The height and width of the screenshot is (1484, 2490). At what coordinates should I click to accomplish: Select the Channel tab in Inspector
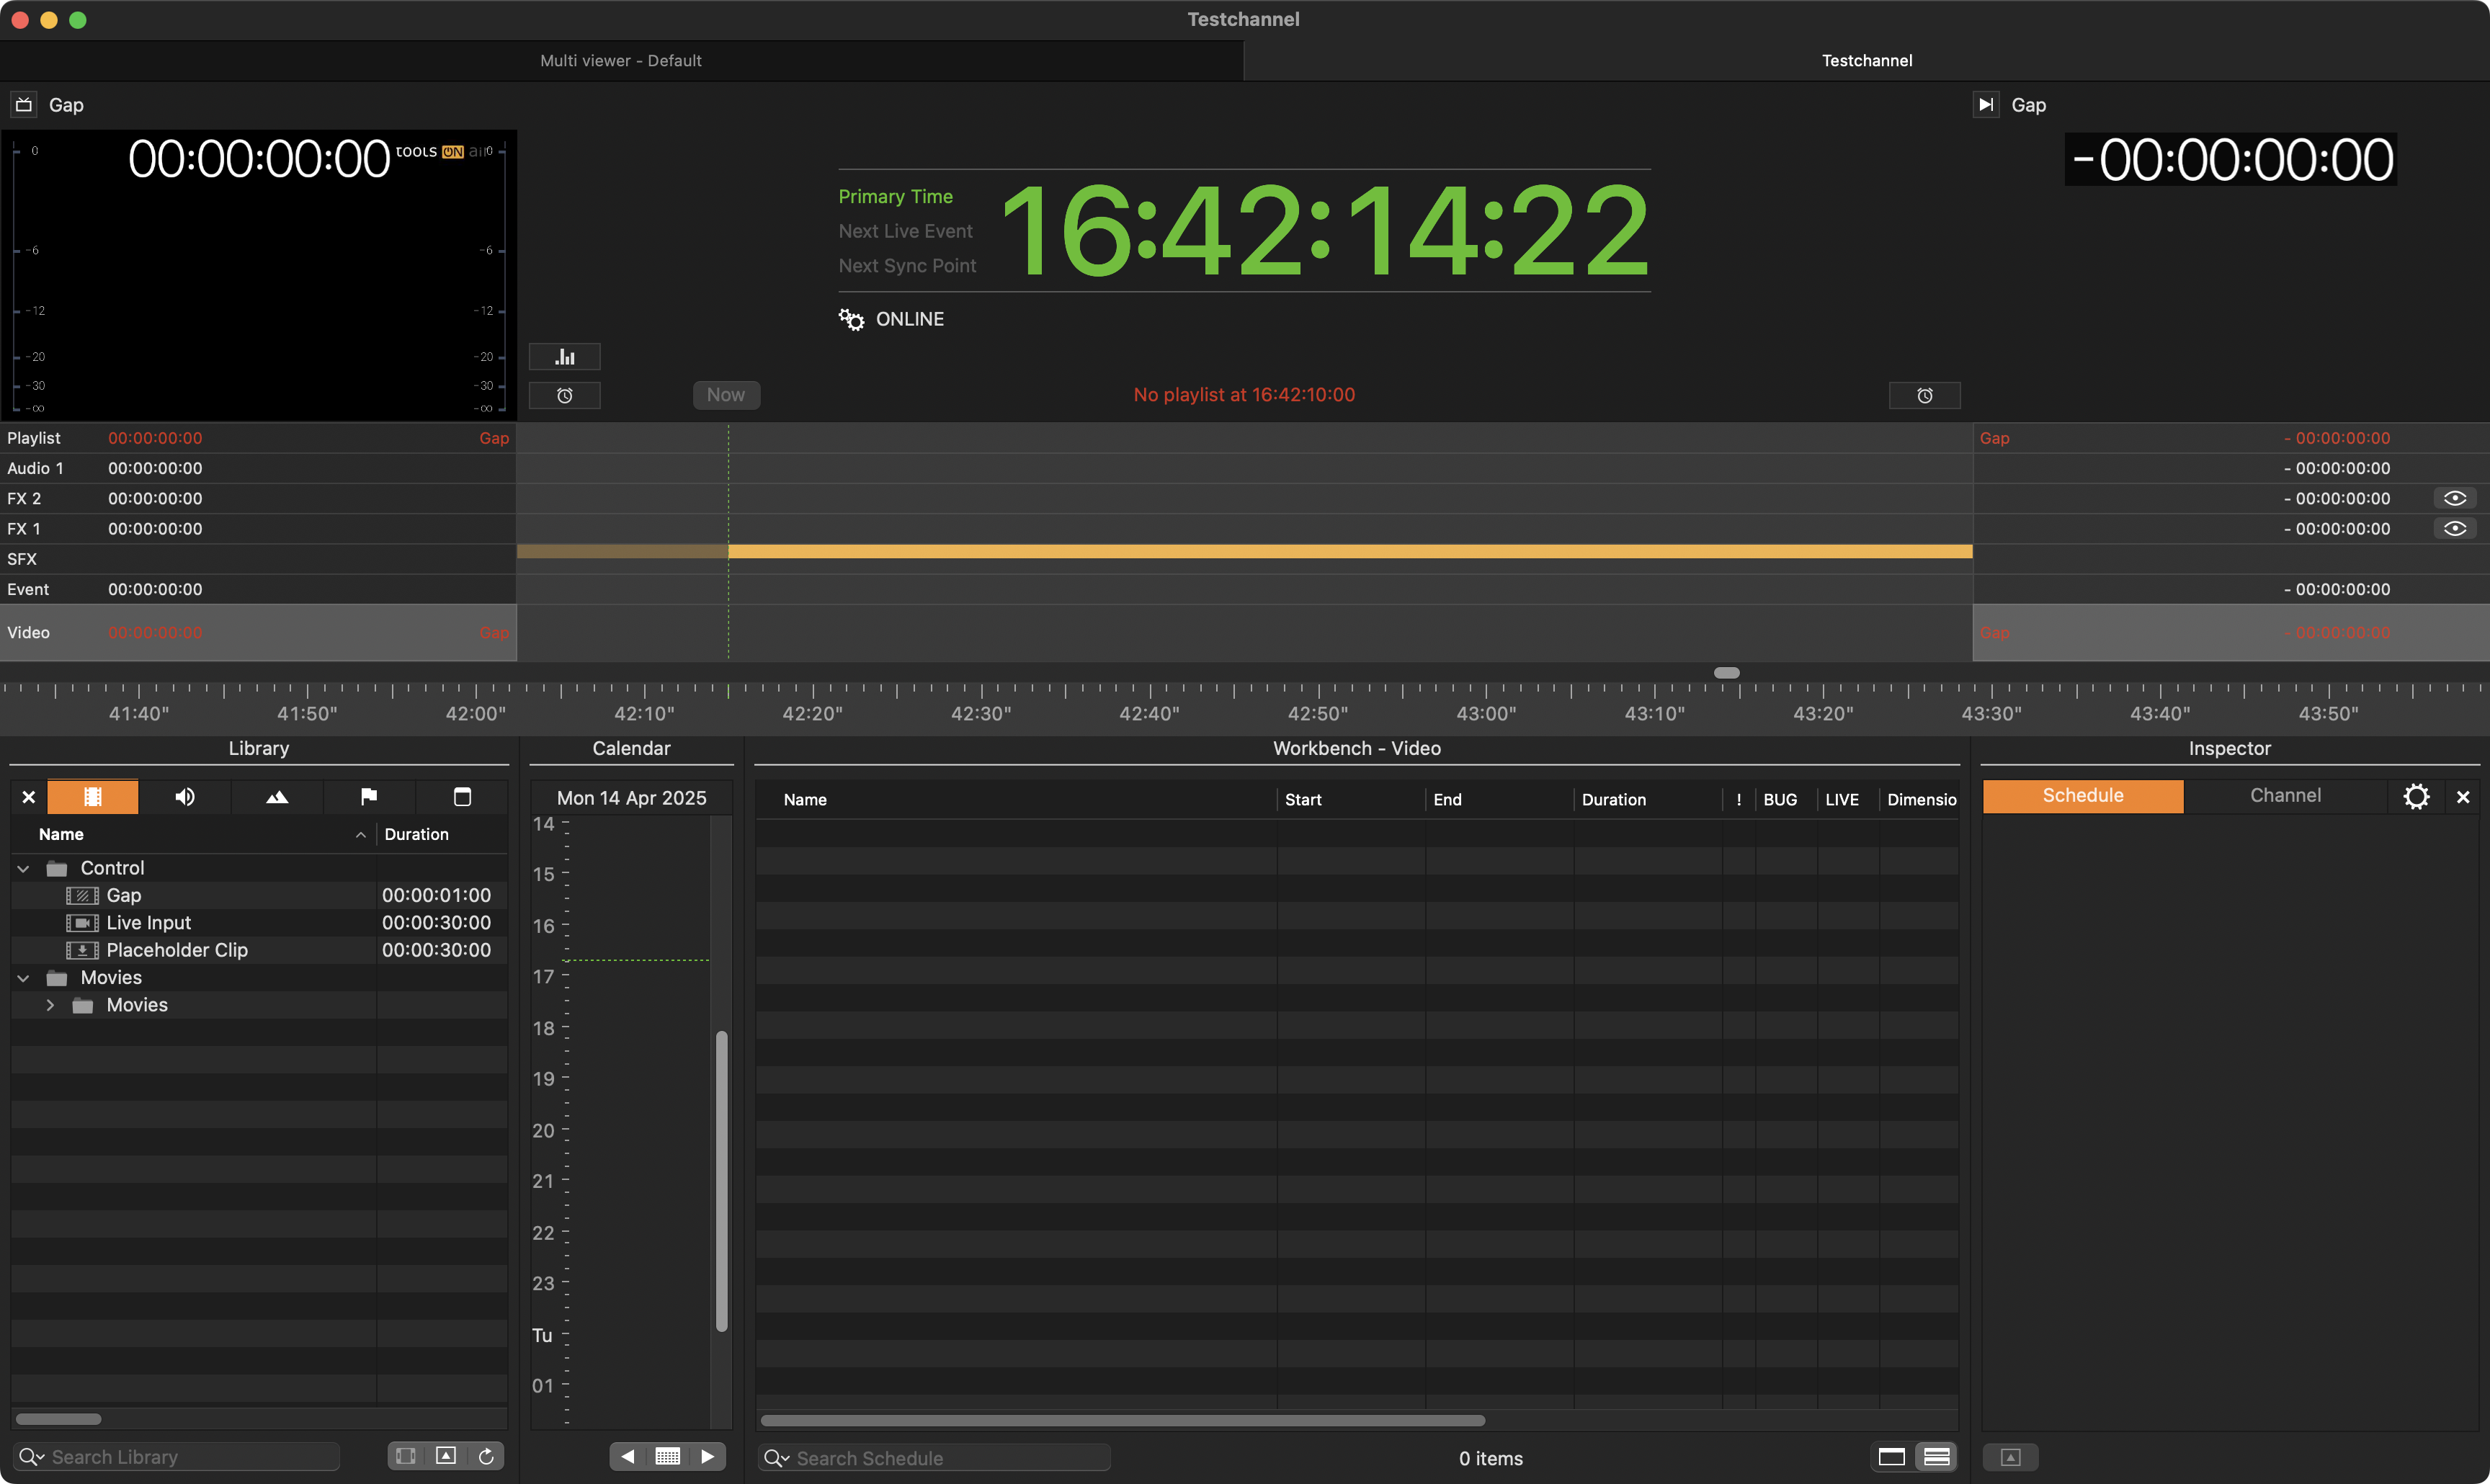[x=2285, y=796]
